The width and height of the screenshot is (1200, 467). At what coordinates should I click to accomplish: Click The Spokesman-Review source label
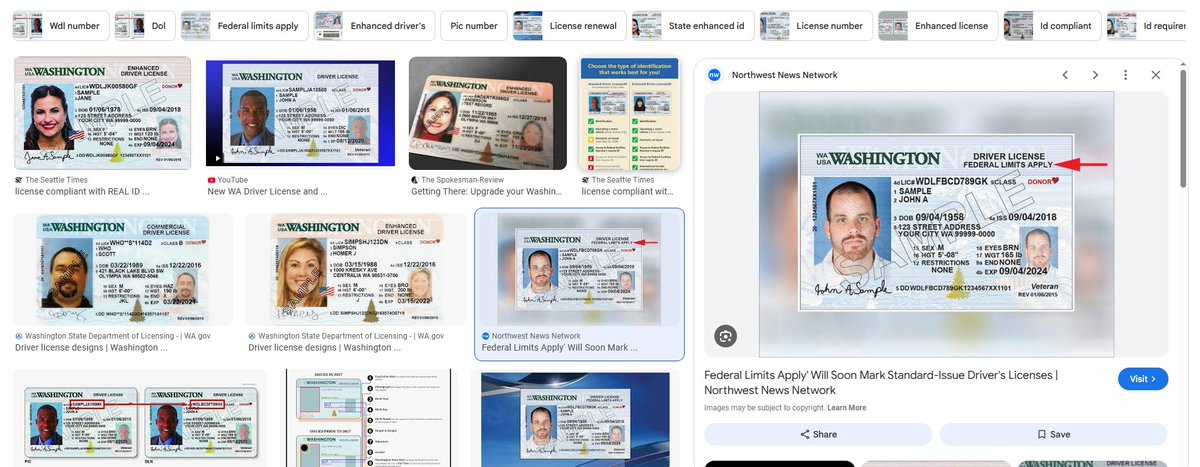click(x=463, y=179)
